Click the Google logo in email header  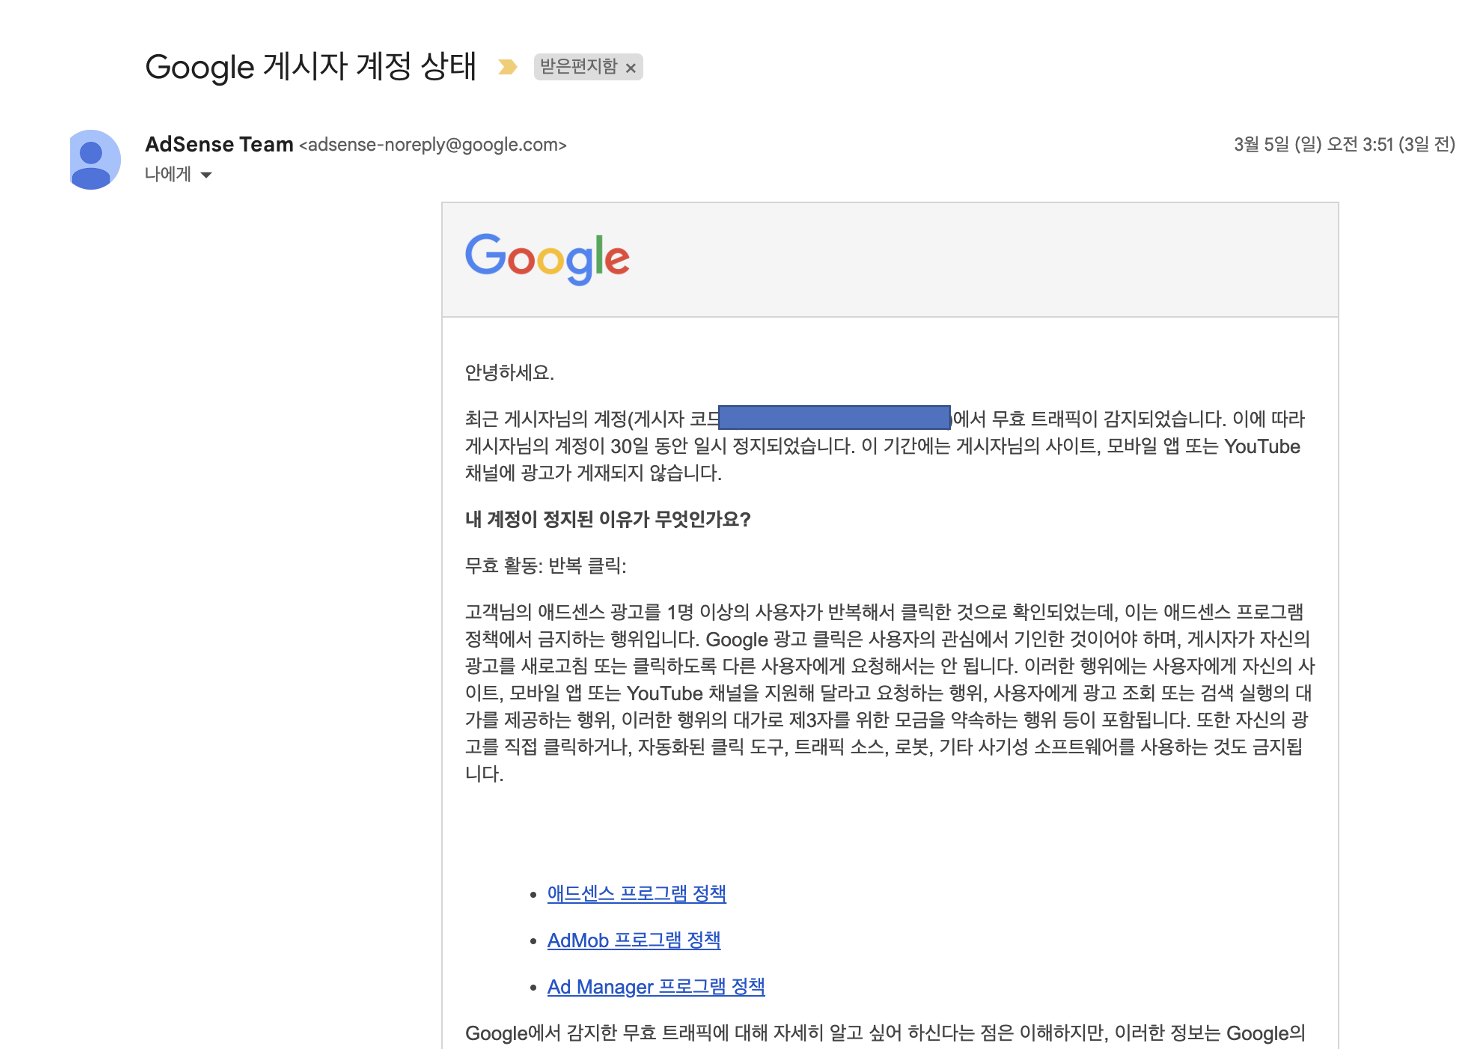(x=547, y=259)
